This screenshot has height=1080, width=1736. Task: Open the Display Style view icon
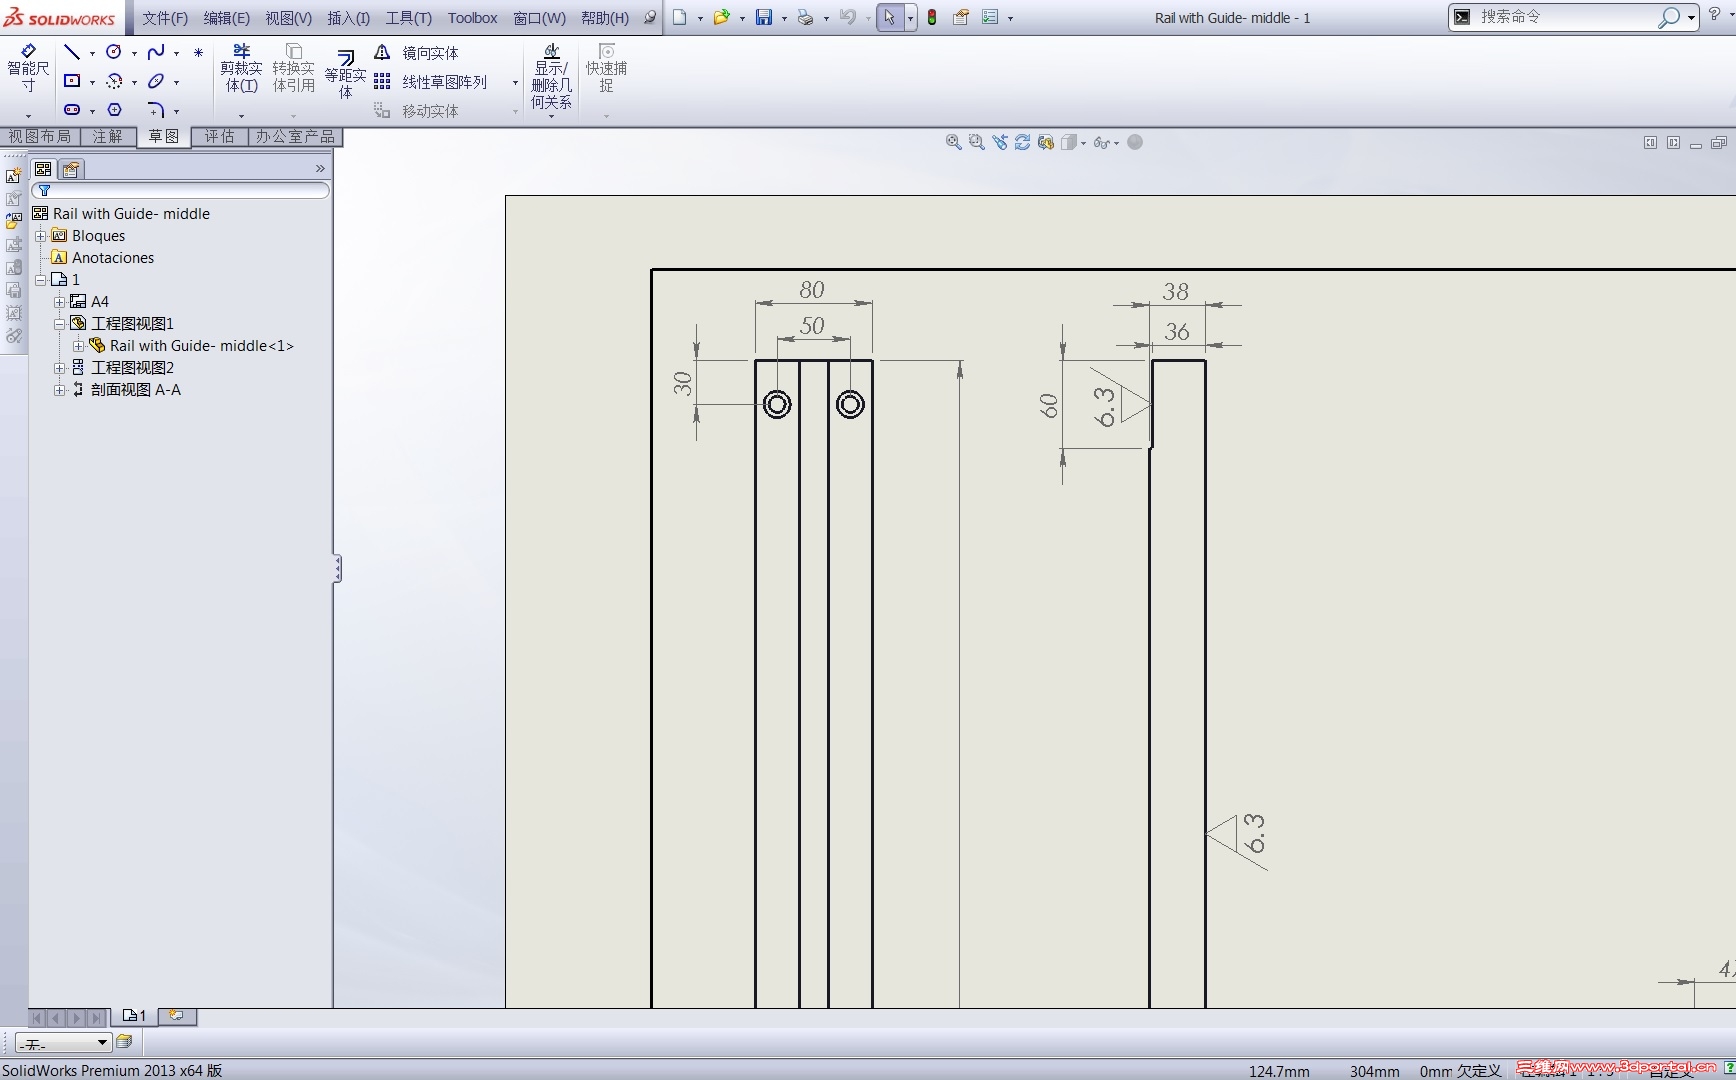pyautogui.click(x=1069, y=142)
